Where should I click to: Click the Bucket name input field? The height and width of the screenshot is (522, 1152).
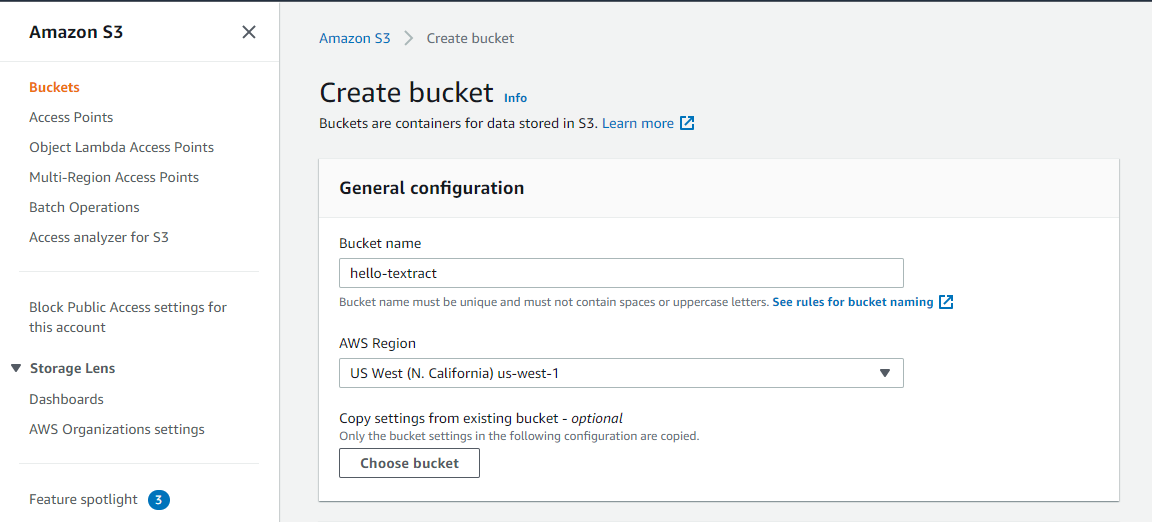621,273
